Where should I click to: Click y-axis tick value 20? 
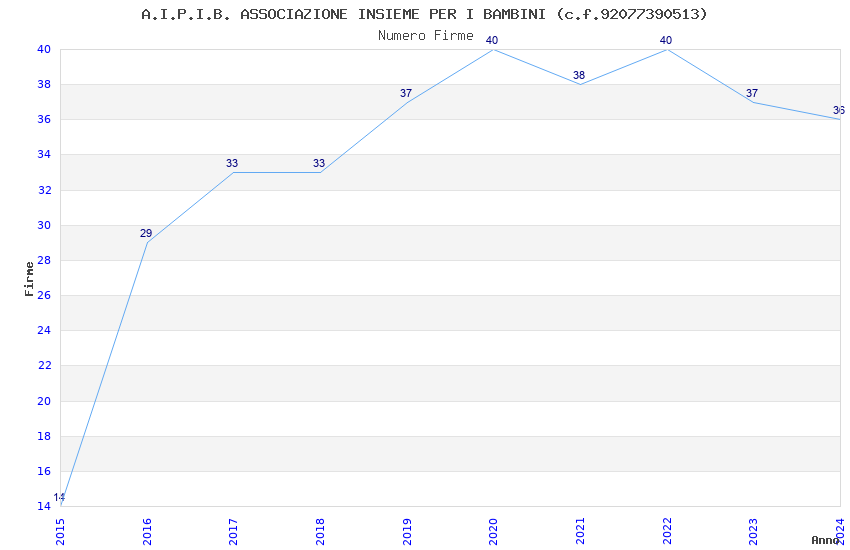click(44, 401)
